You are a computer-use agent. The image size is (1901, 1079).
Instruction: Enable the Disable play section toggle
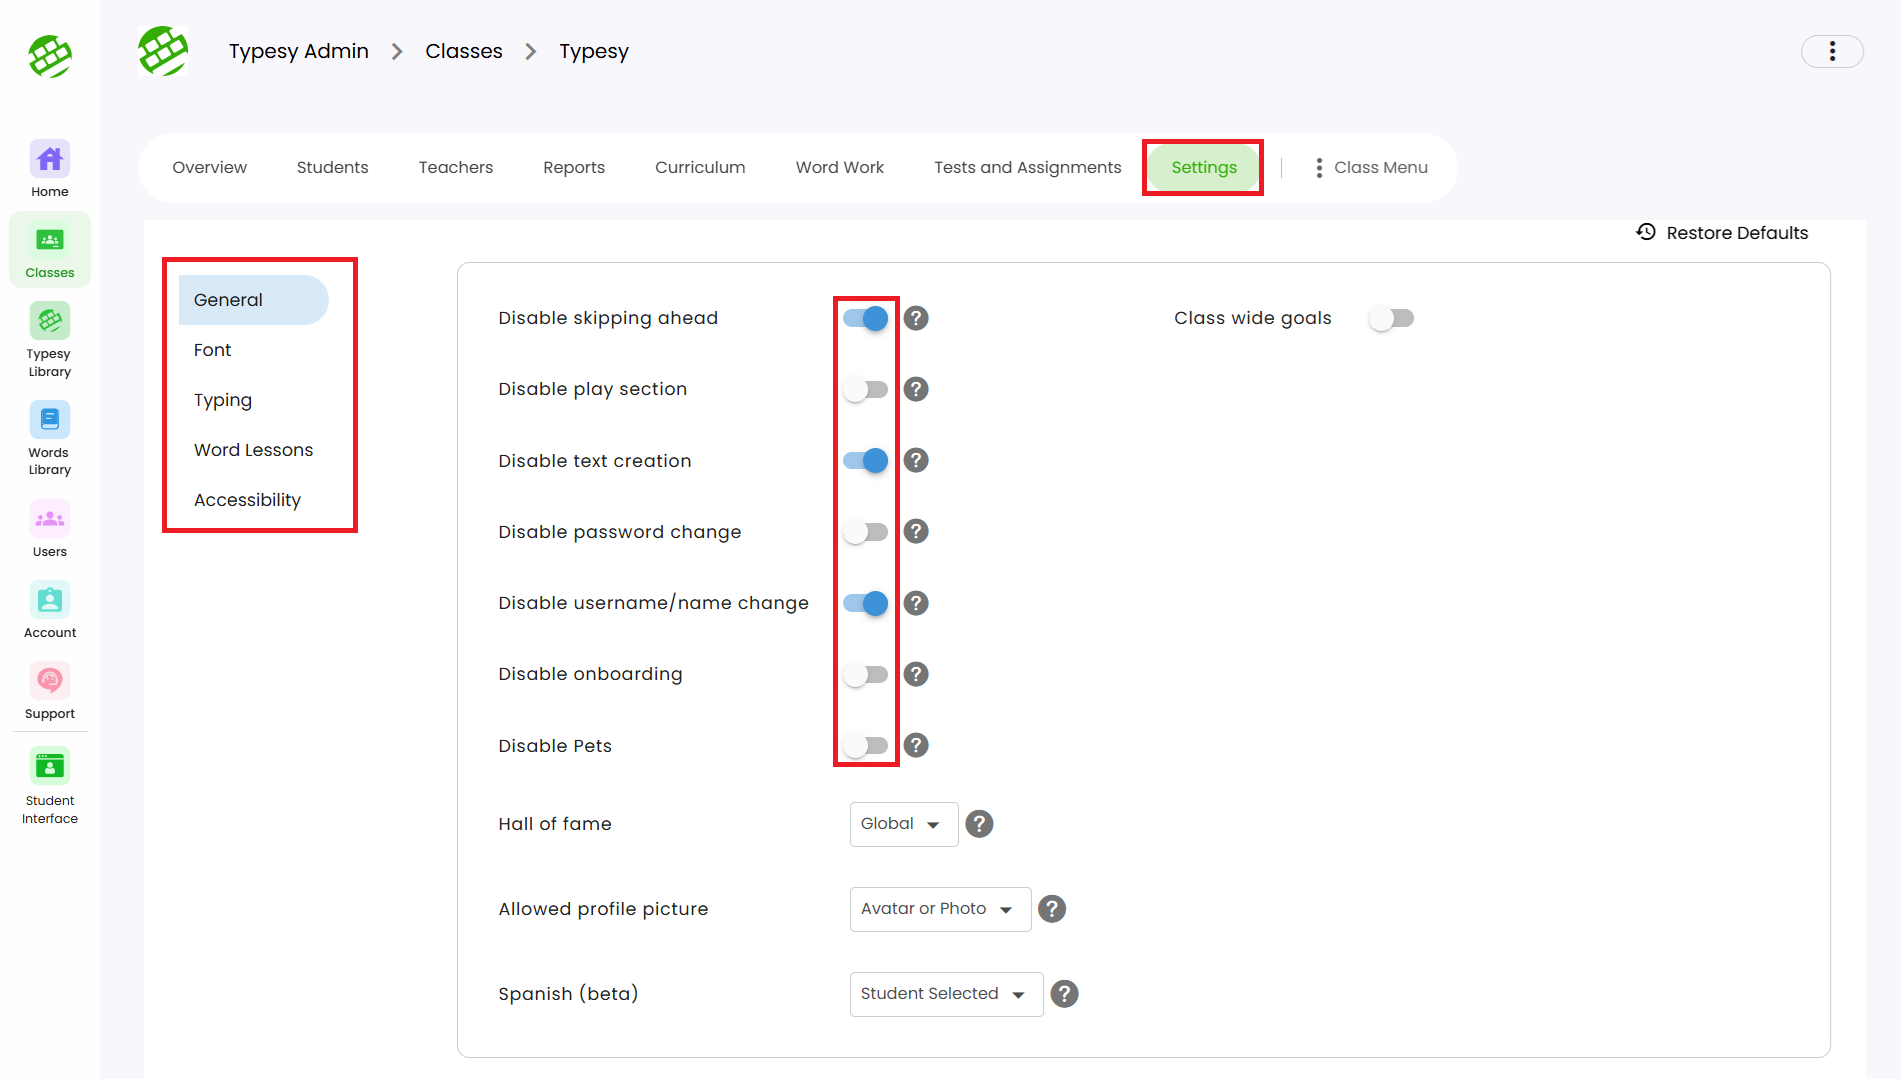coord(866,389)
